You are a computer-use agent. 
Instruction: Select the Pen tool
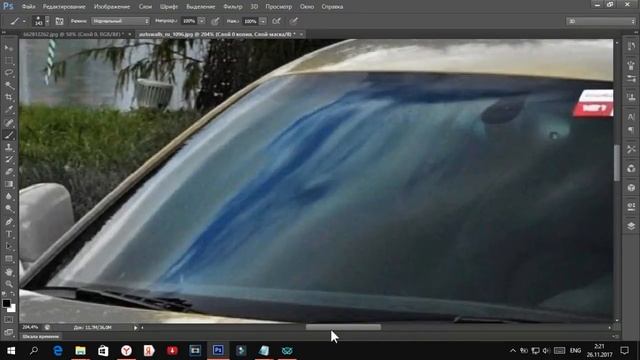pyautogui.click(x=9, y=222)
